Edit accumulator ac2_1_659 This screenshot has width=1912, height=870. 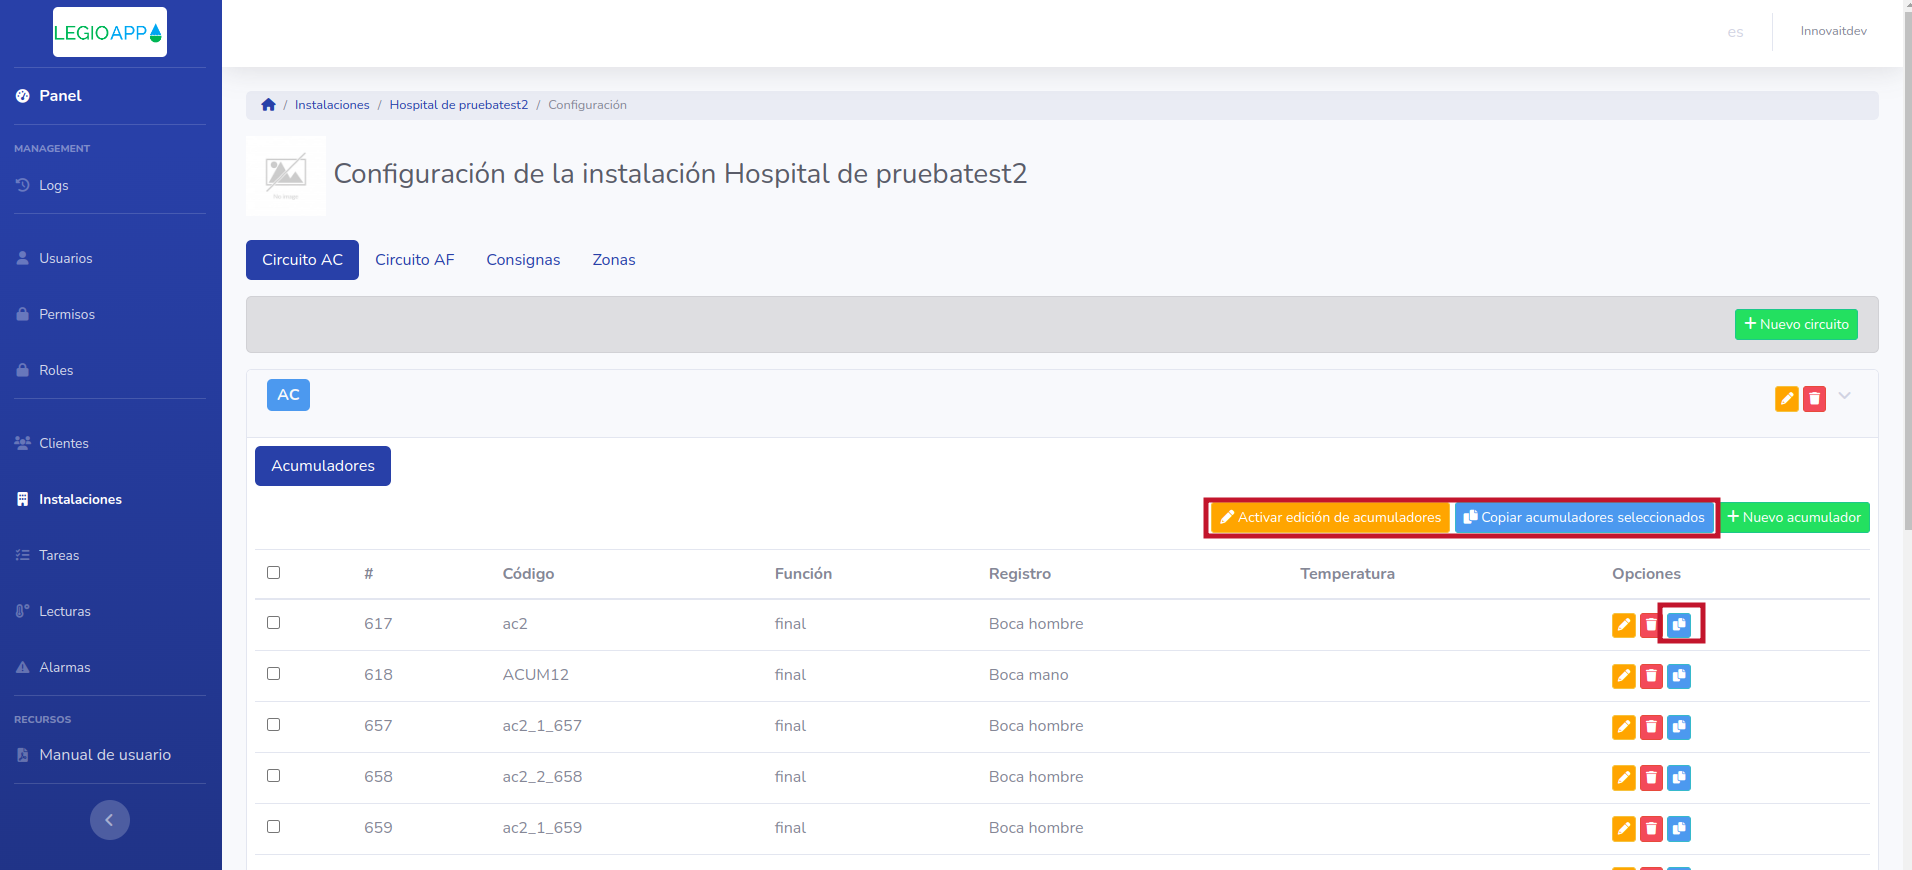[x=1623, y=829]
